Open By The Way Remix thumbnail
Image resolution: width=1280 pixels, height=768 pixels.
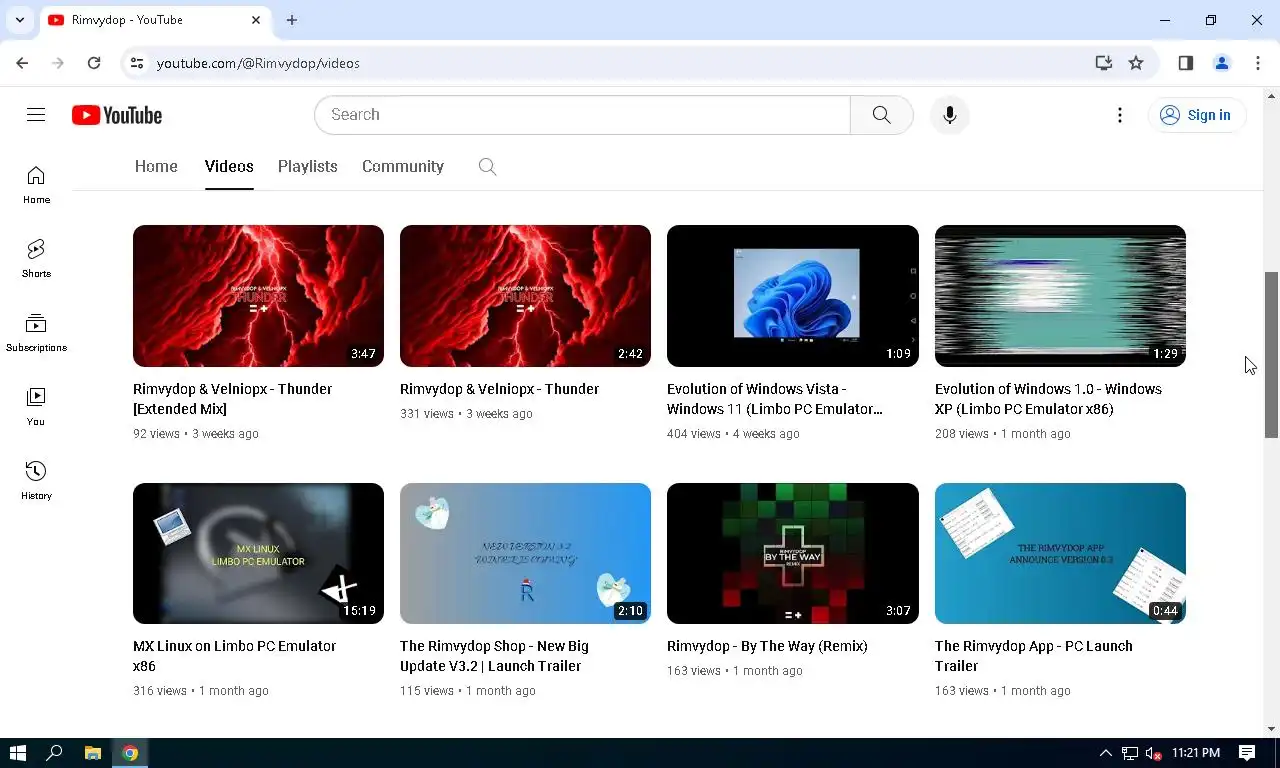pyautogui.click(x=793, y=554)
